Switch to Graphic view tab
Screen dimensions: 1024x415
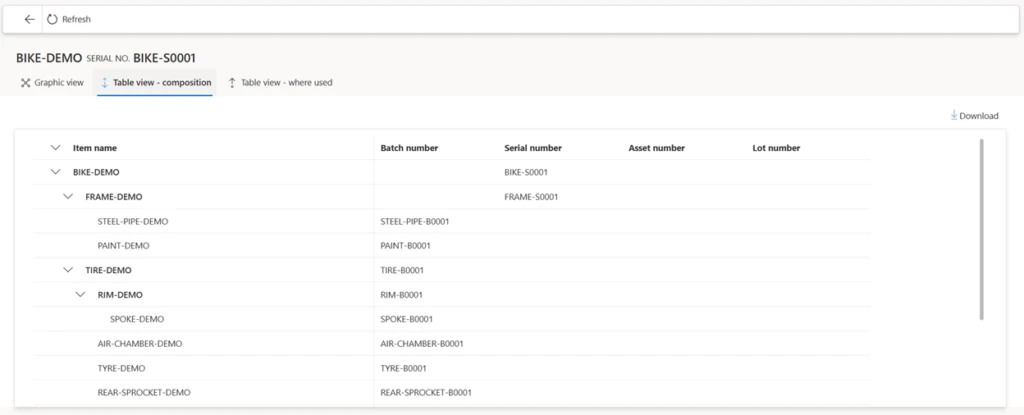tap(58, 83)
